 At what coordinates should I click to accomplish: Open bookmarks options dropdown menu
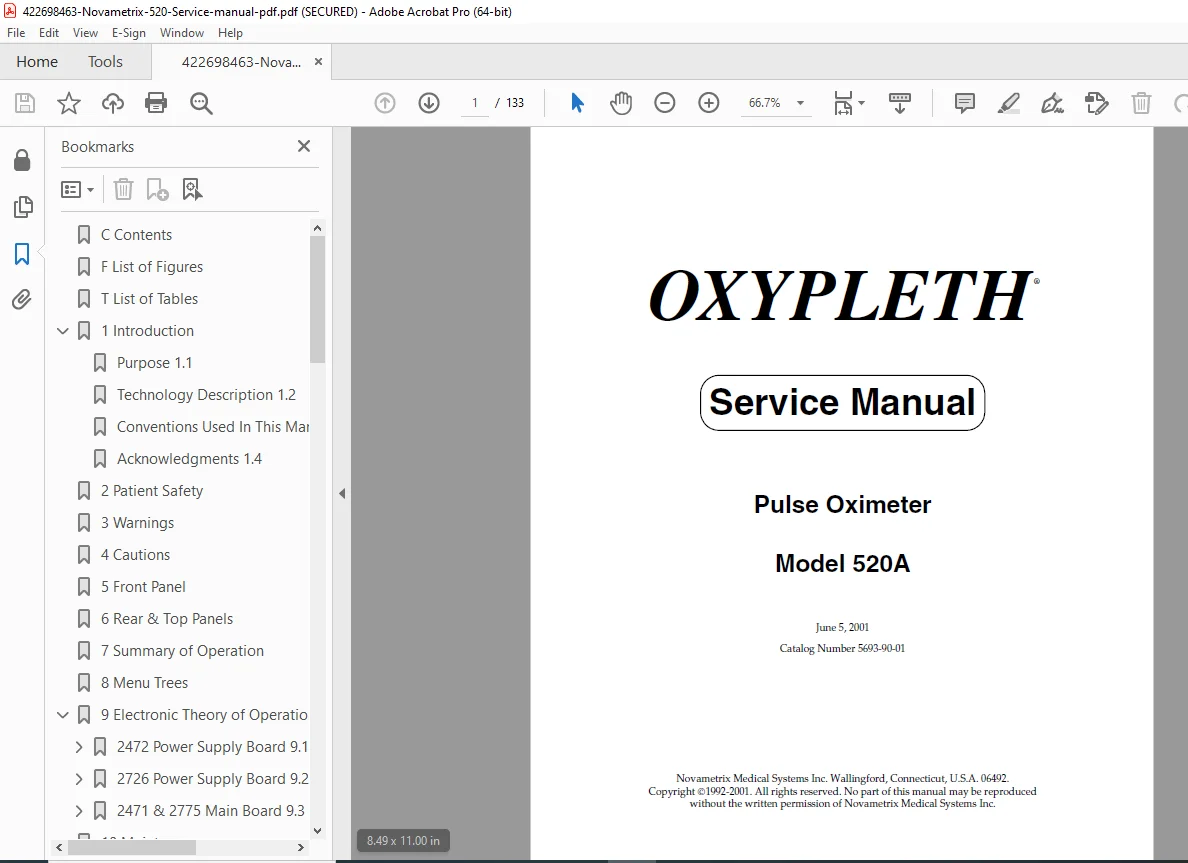point(77,189)
